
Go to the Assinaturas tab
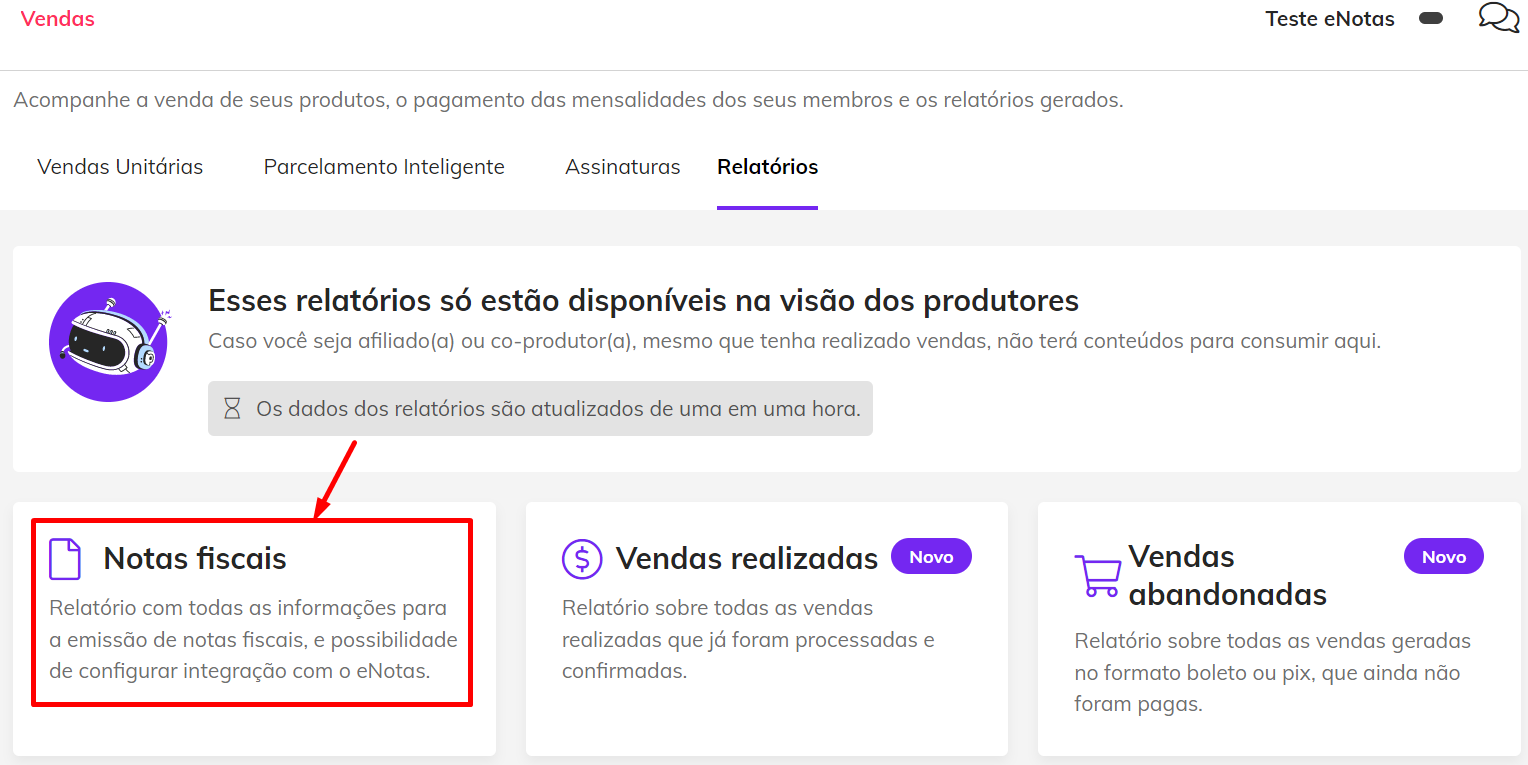[623, 167]
